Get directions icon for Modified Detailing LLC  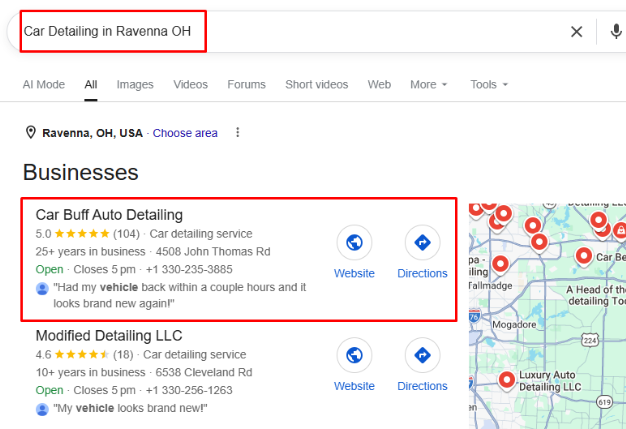tap(422, 355)
